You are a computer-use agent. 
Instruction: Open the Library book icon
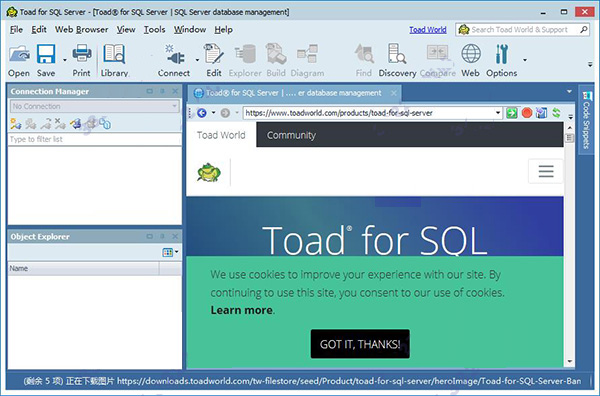tap(114, 54)
